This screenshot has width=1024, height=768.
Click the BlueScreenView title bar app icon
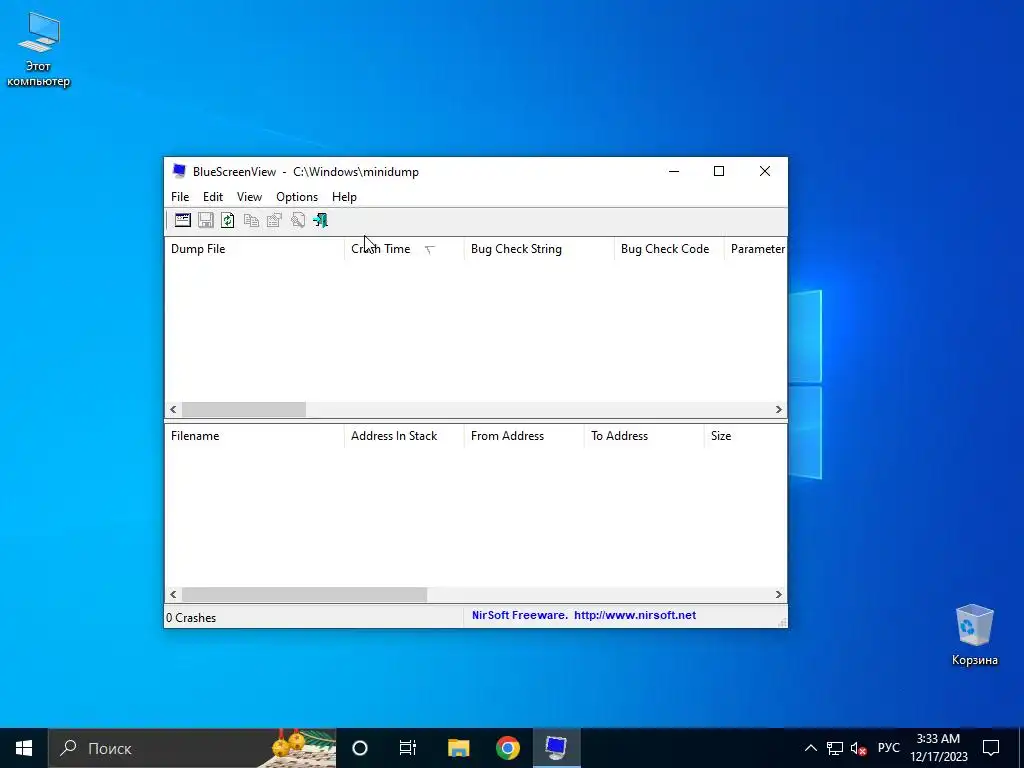tap(179, 171)
